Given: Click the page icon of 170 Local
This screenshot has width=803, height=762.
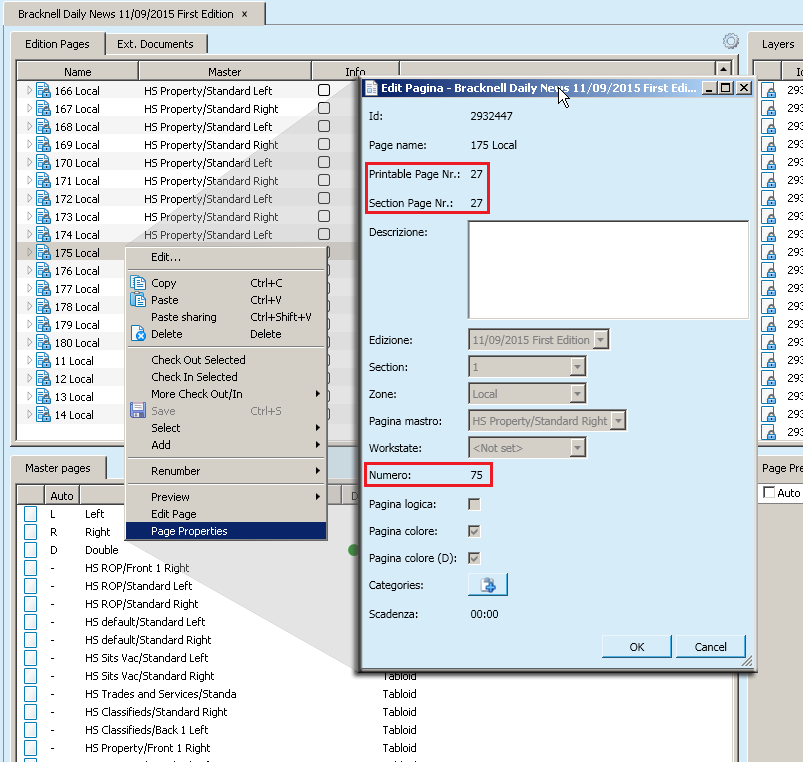Looking at the screenshot, I should (x=44, y=163).
